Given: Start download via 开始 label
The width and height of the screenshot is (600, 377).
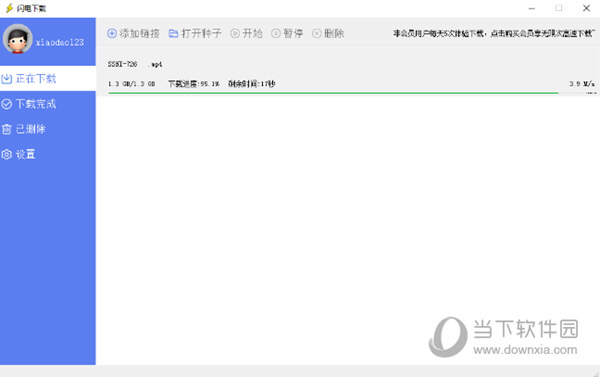Looking at the screenshot, I should click(x=252, y=33).
